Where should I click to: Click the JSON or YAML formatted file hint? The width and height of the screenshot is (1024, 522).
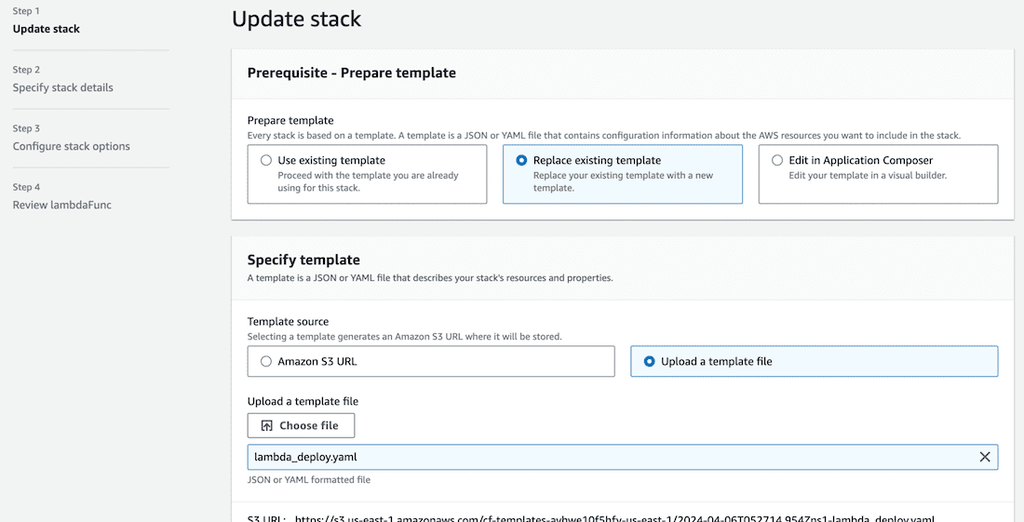[308, 480]
